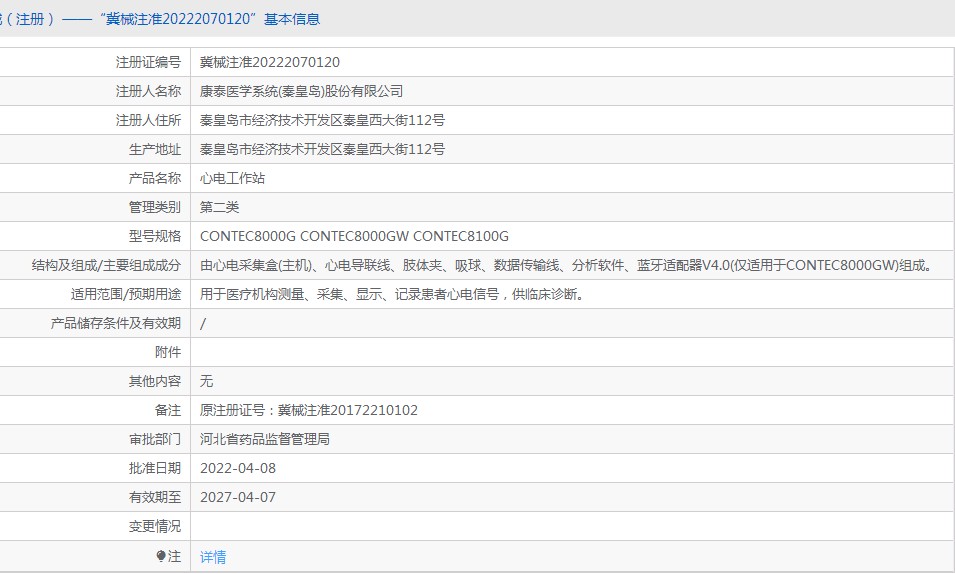Select model specification CONTEC8000G CONTEC8000GW CONTEC8100G

[354, 236]
